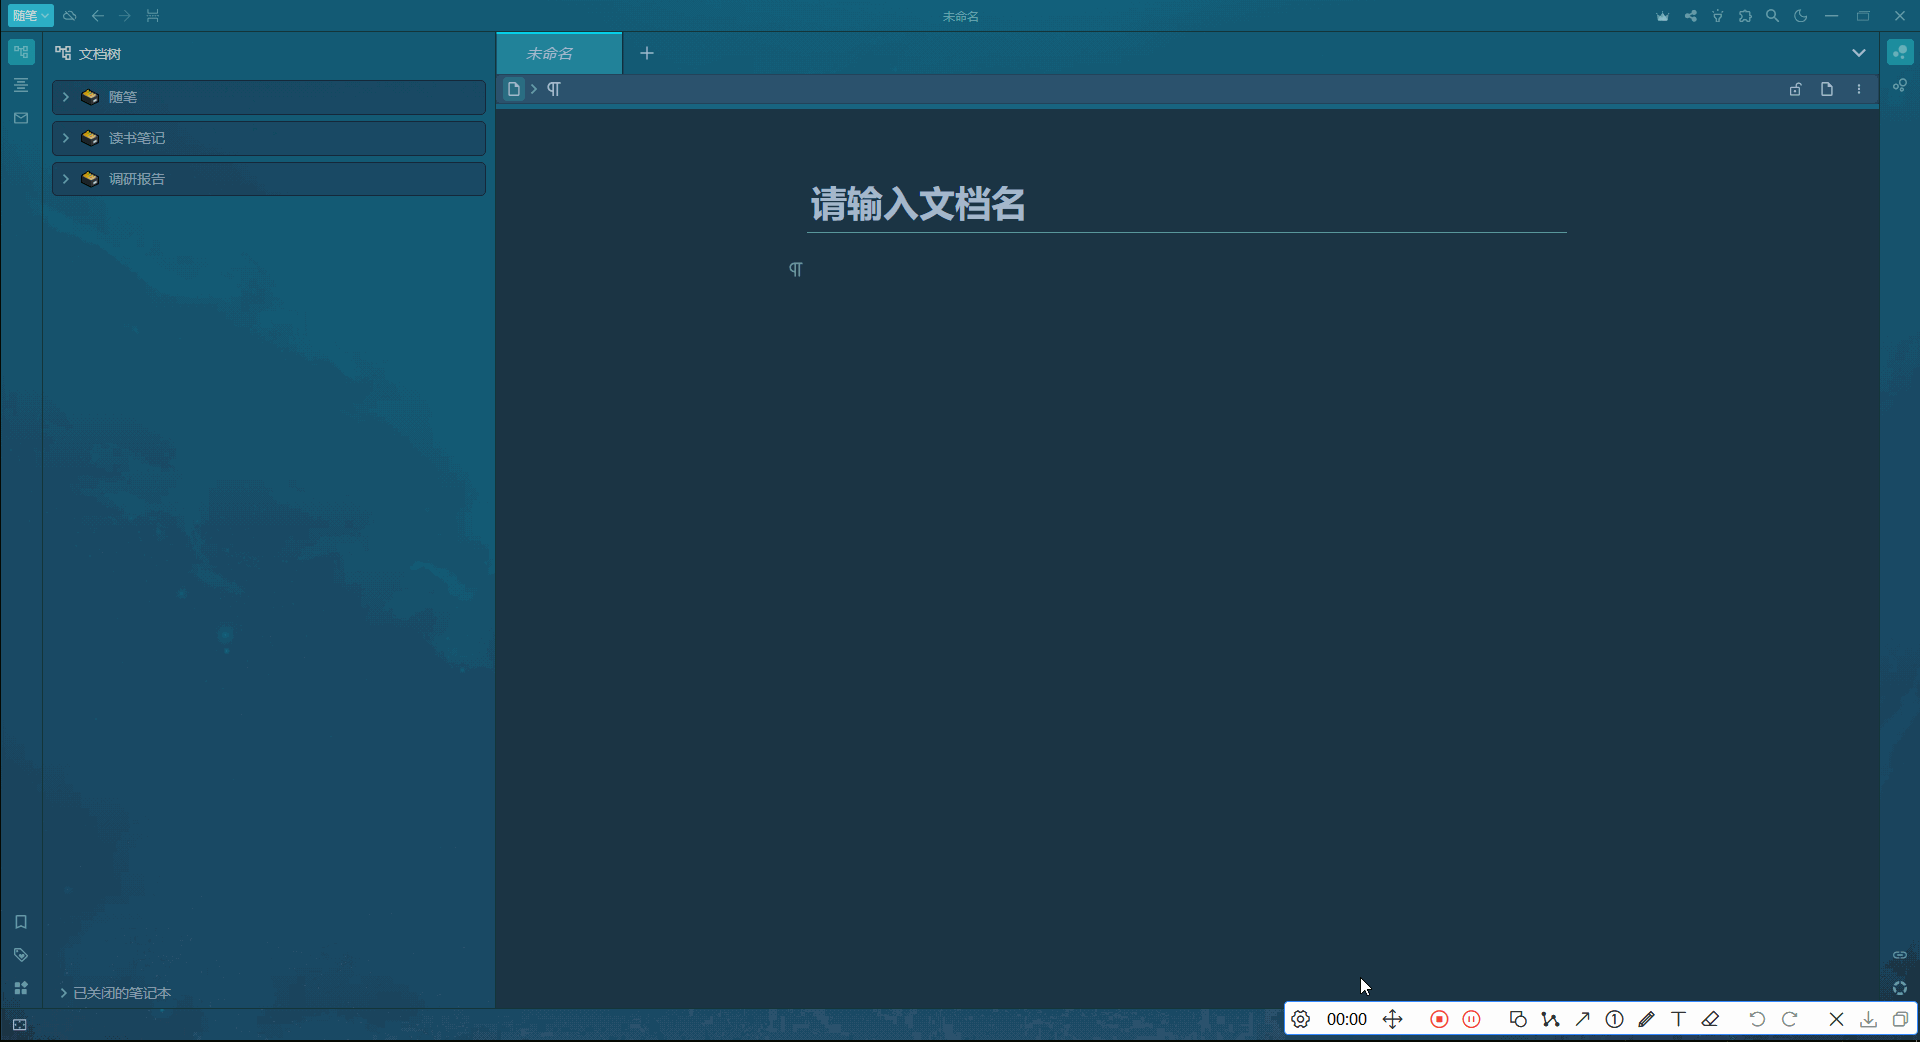Select the arrow annotation tool

pyautogui.click(x=1583, y=1019)
